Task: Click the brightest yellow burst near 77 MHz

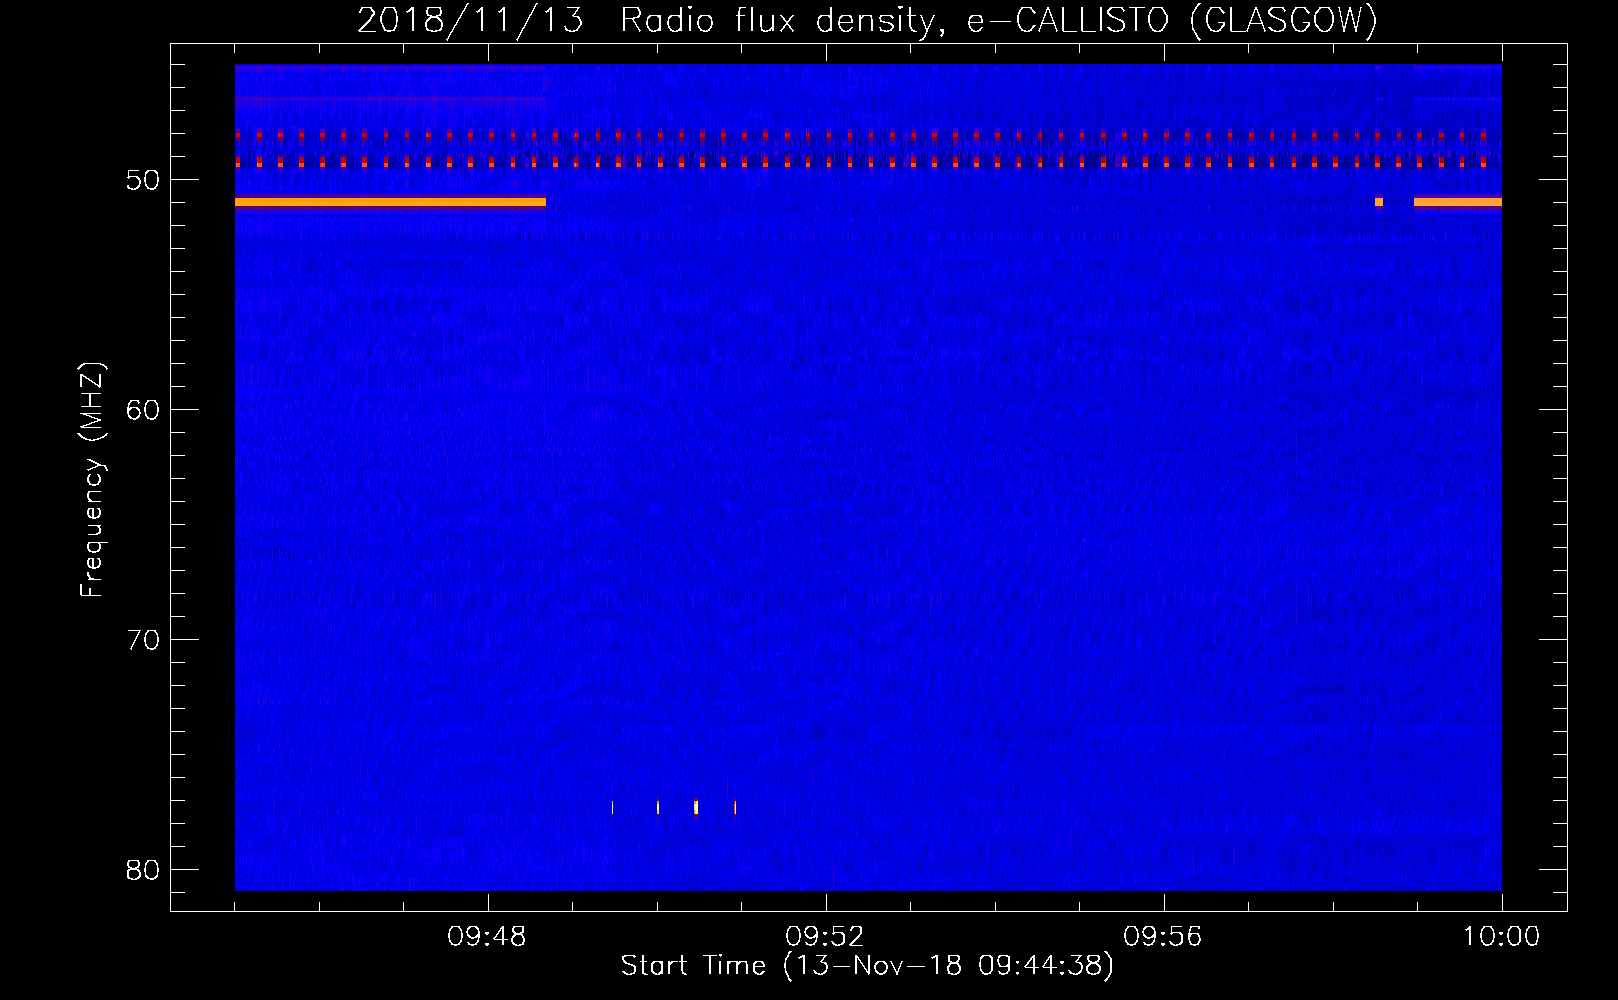Action: click(x=696, y=807)
